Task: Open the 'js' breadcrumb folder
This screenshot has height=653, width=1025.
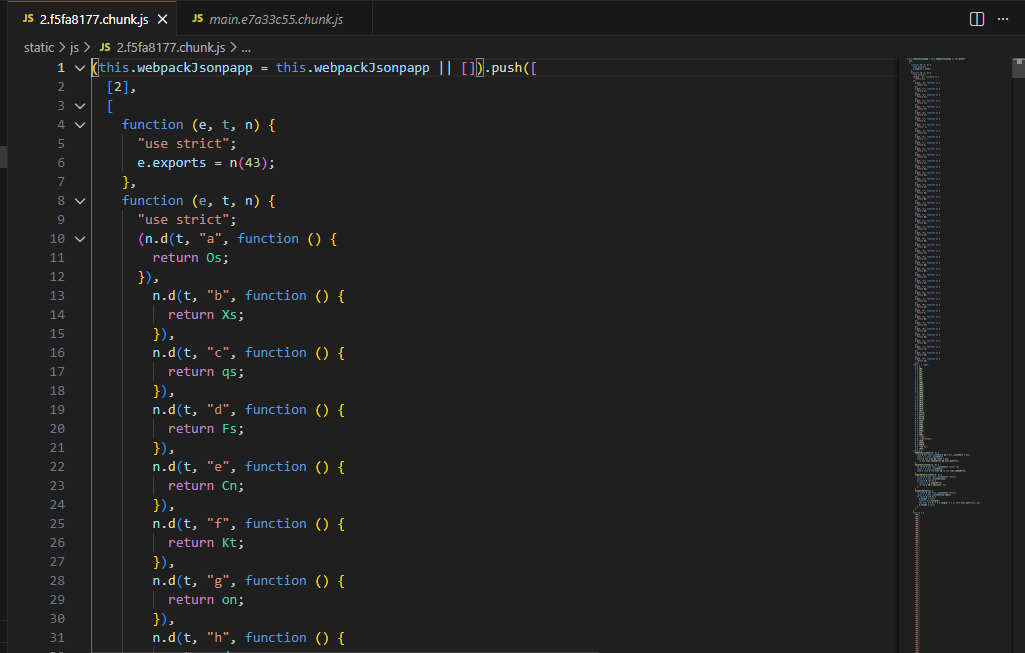Action: click(x=74, y=47)
